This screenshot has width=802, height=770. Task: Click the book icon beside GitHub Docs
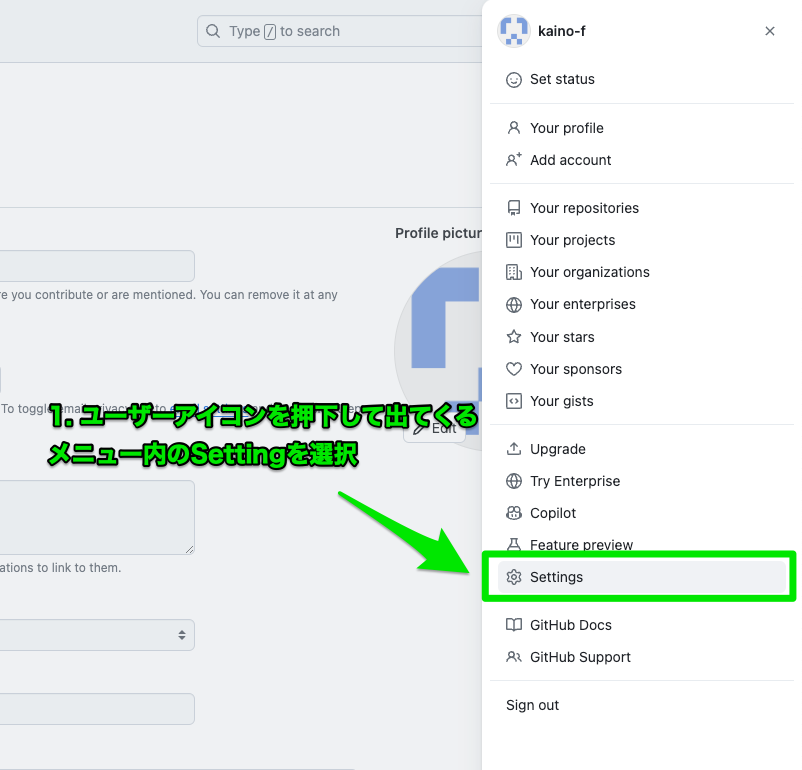point(513,624)
